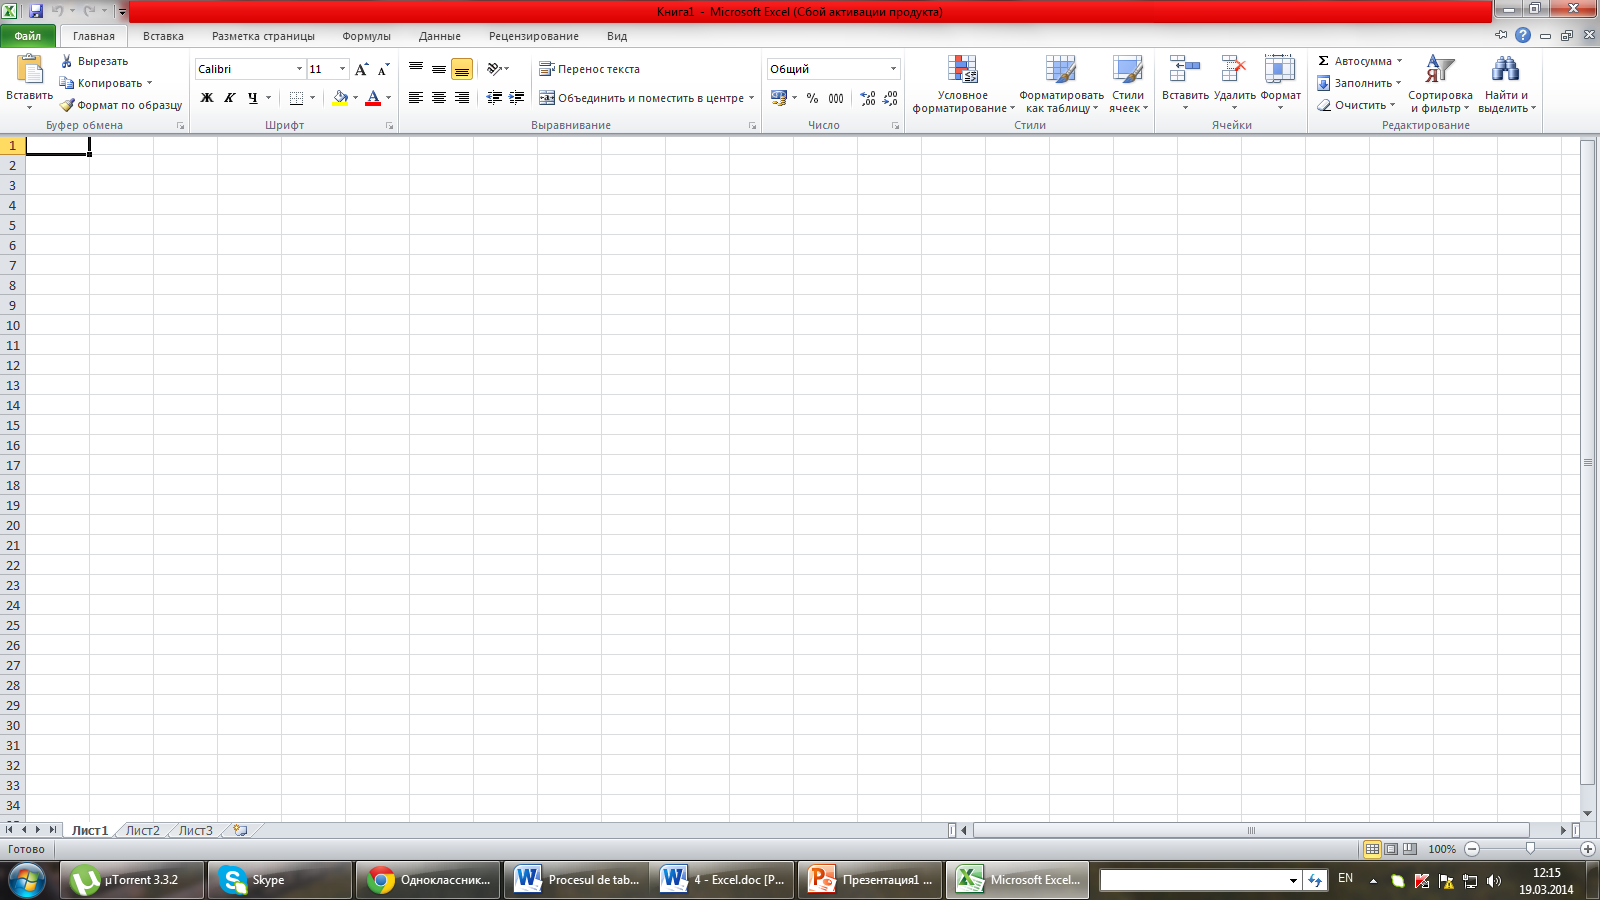Open the Clear (Очистить) dropdown
Screen dimensions: 1600x900
coord(1355,105)
